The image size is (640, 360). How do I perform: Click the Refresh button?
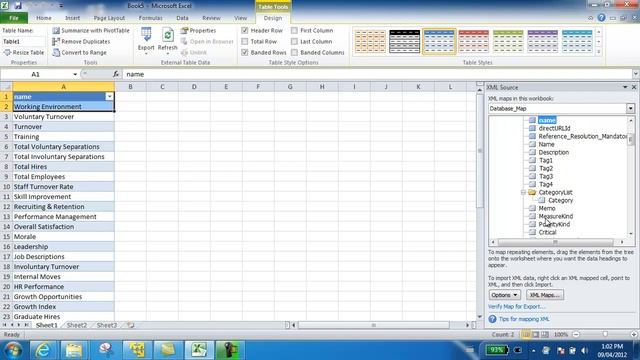point(167,40)
